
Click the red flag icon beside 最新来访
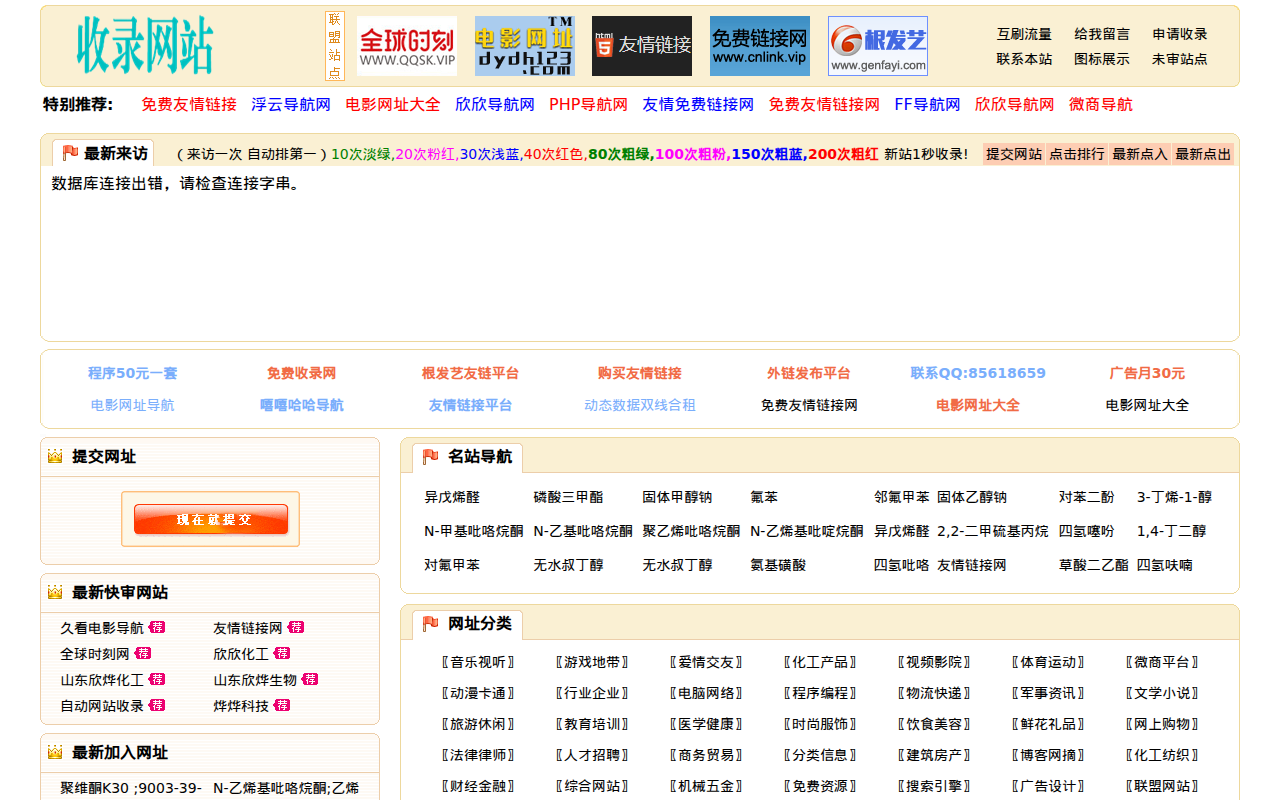coord(70,153)
